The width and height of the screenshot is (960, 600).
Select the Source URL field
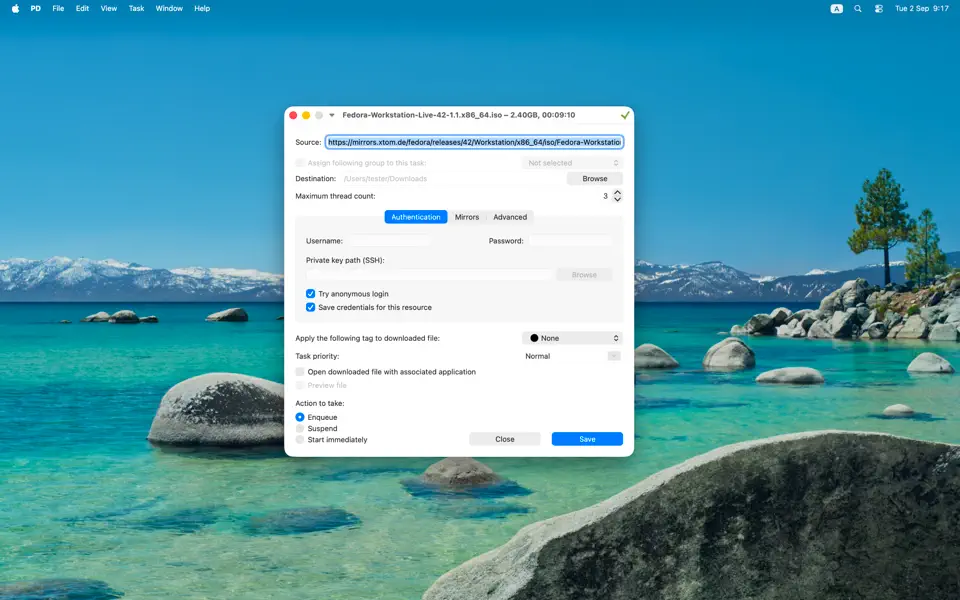(473, 141)
